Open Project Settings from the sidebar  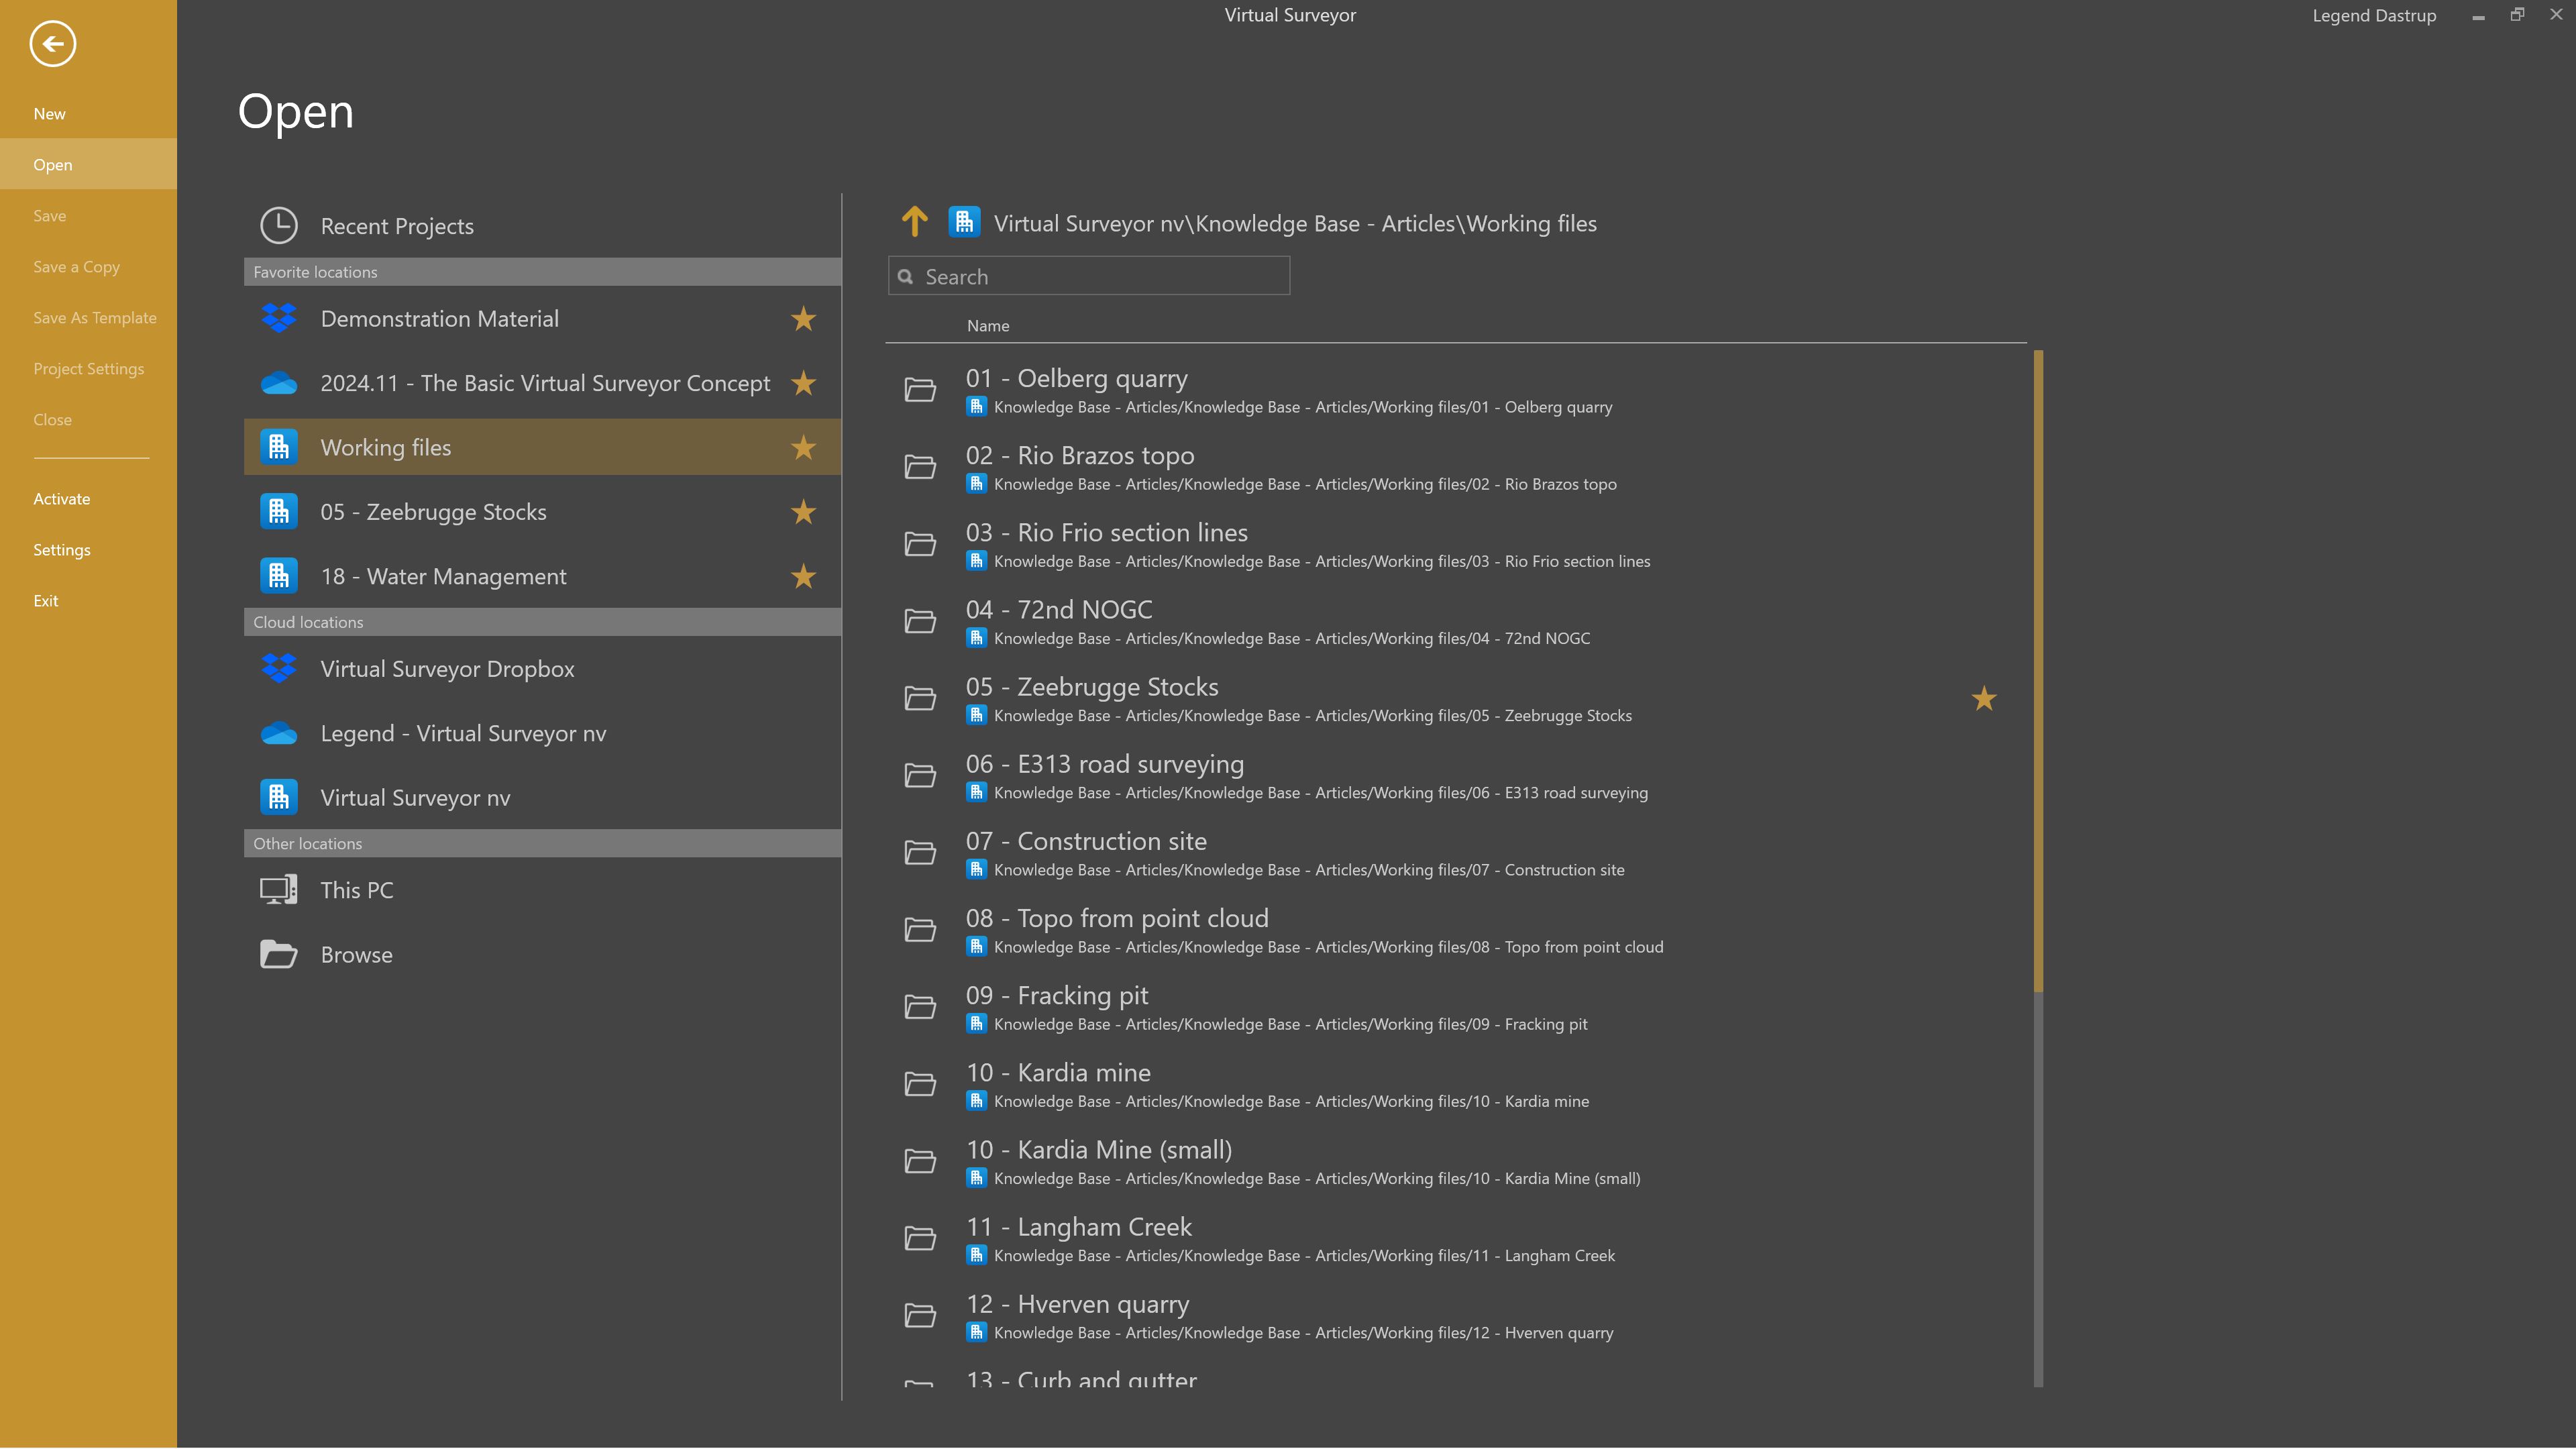[88, 368]
